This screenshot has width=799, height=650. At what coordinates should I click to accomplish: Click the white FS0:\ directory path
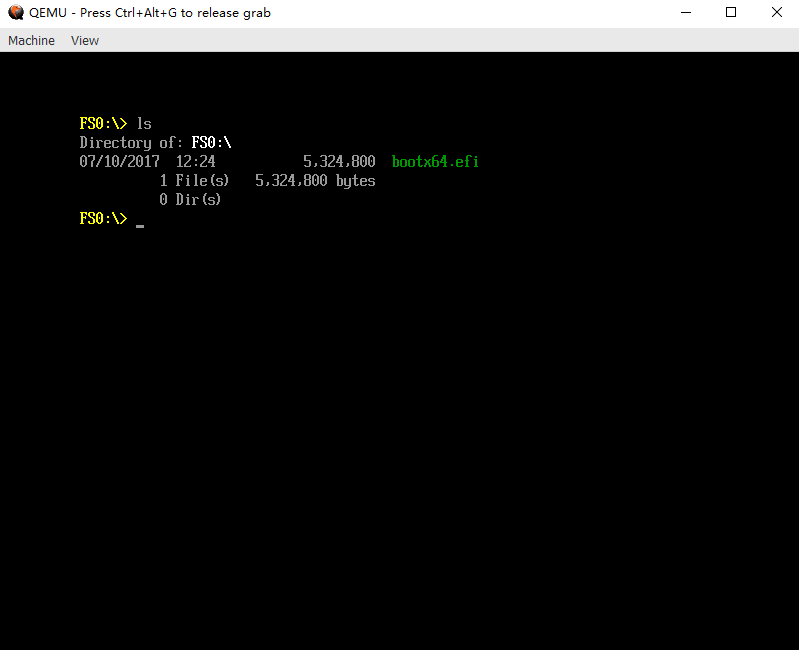tap(211, 143)
